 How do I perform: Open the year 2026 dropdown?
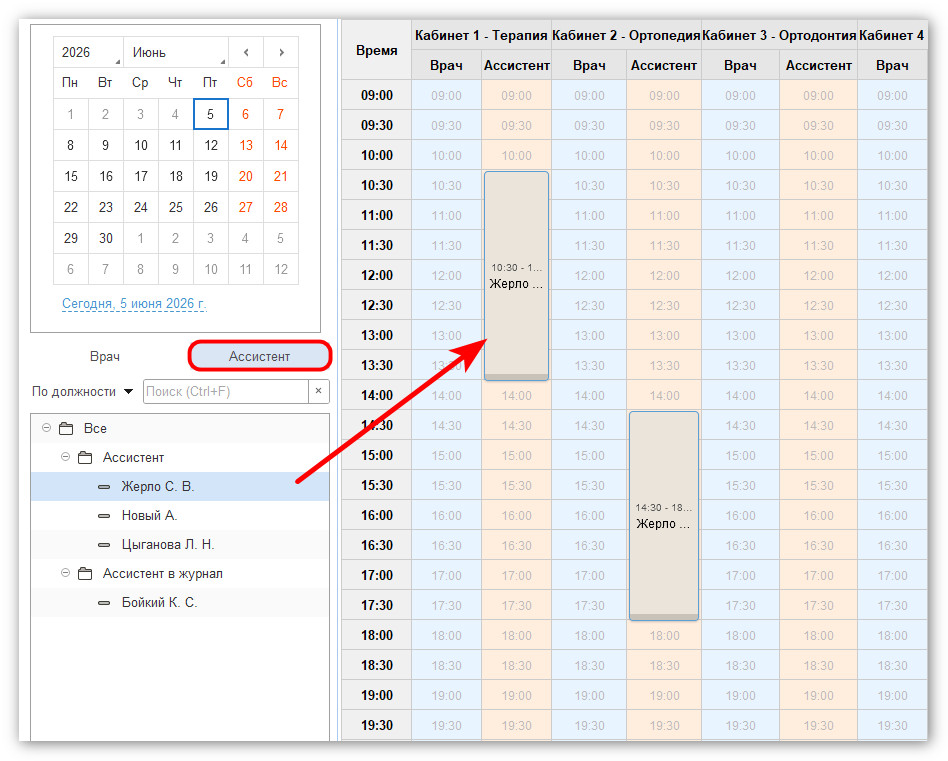pos(88,53)
